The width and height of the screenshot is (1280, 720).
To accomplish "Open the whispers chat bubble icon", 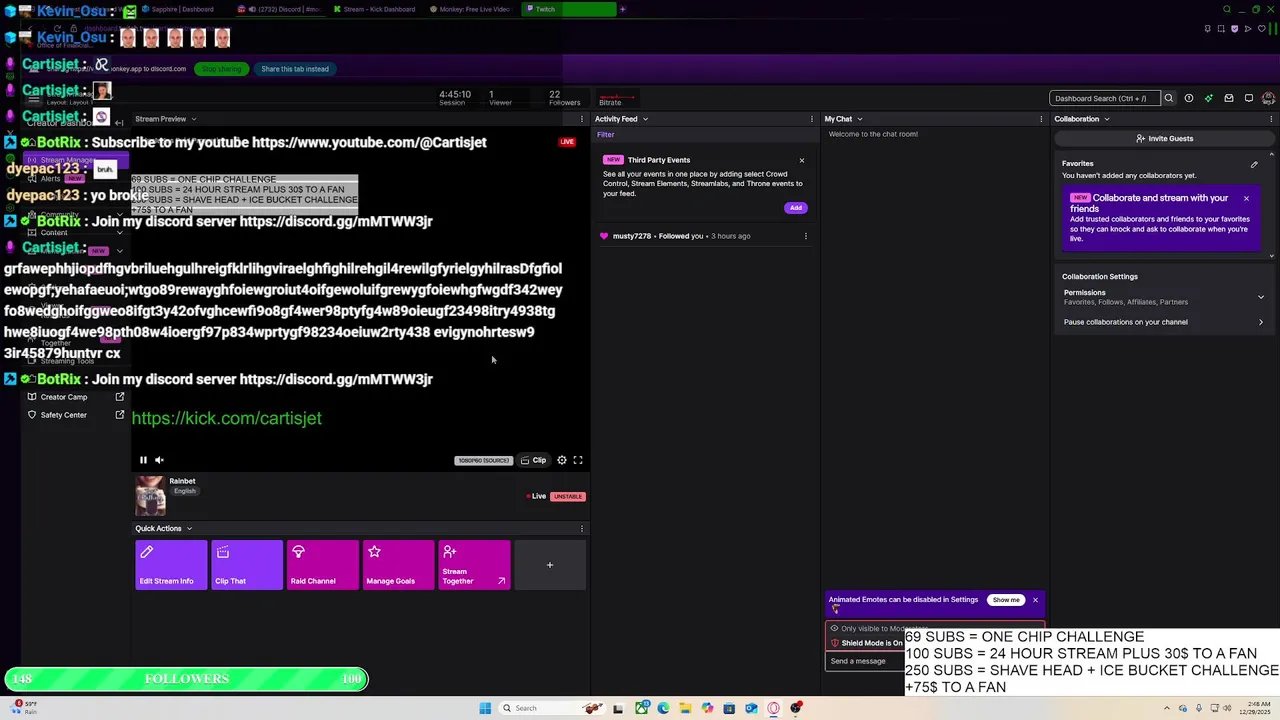I will (x=1249, y=98).
